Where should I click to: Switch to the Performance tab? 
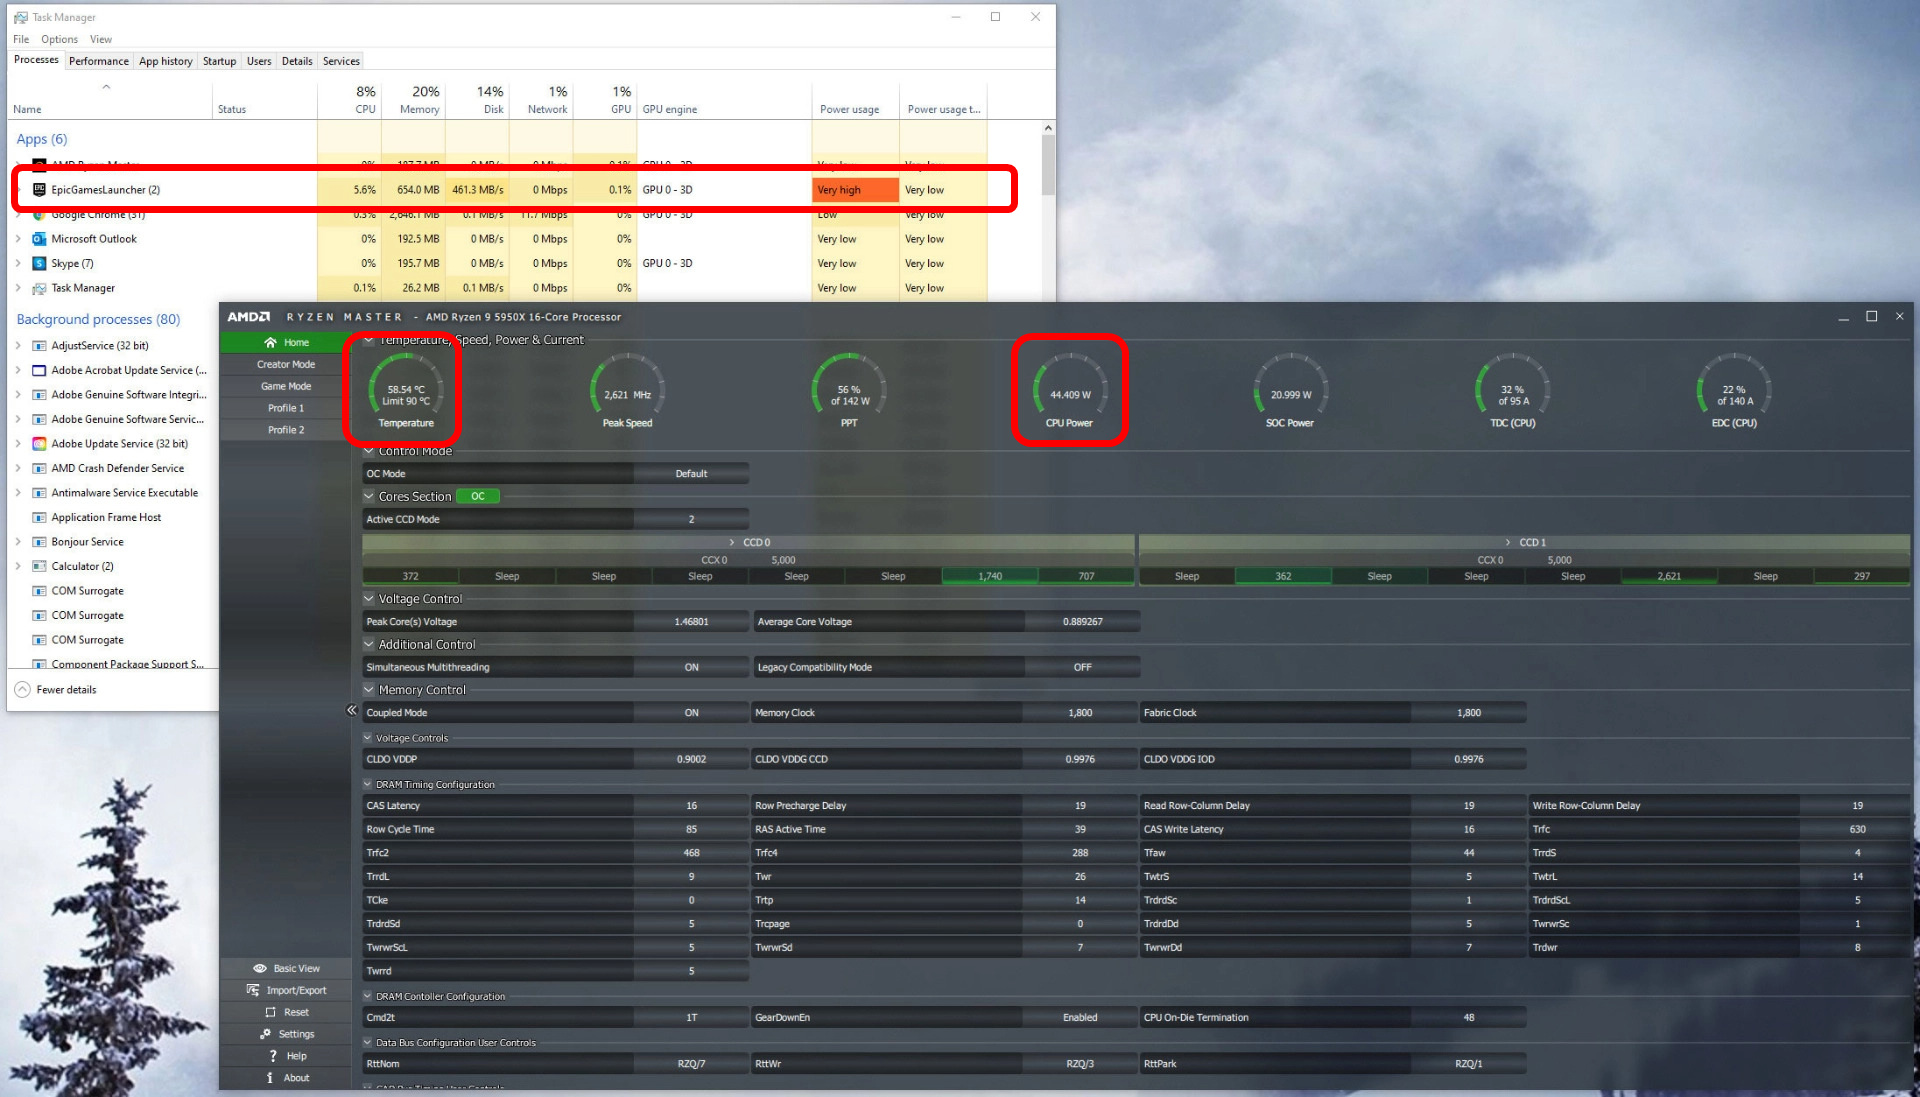point(99,61)
